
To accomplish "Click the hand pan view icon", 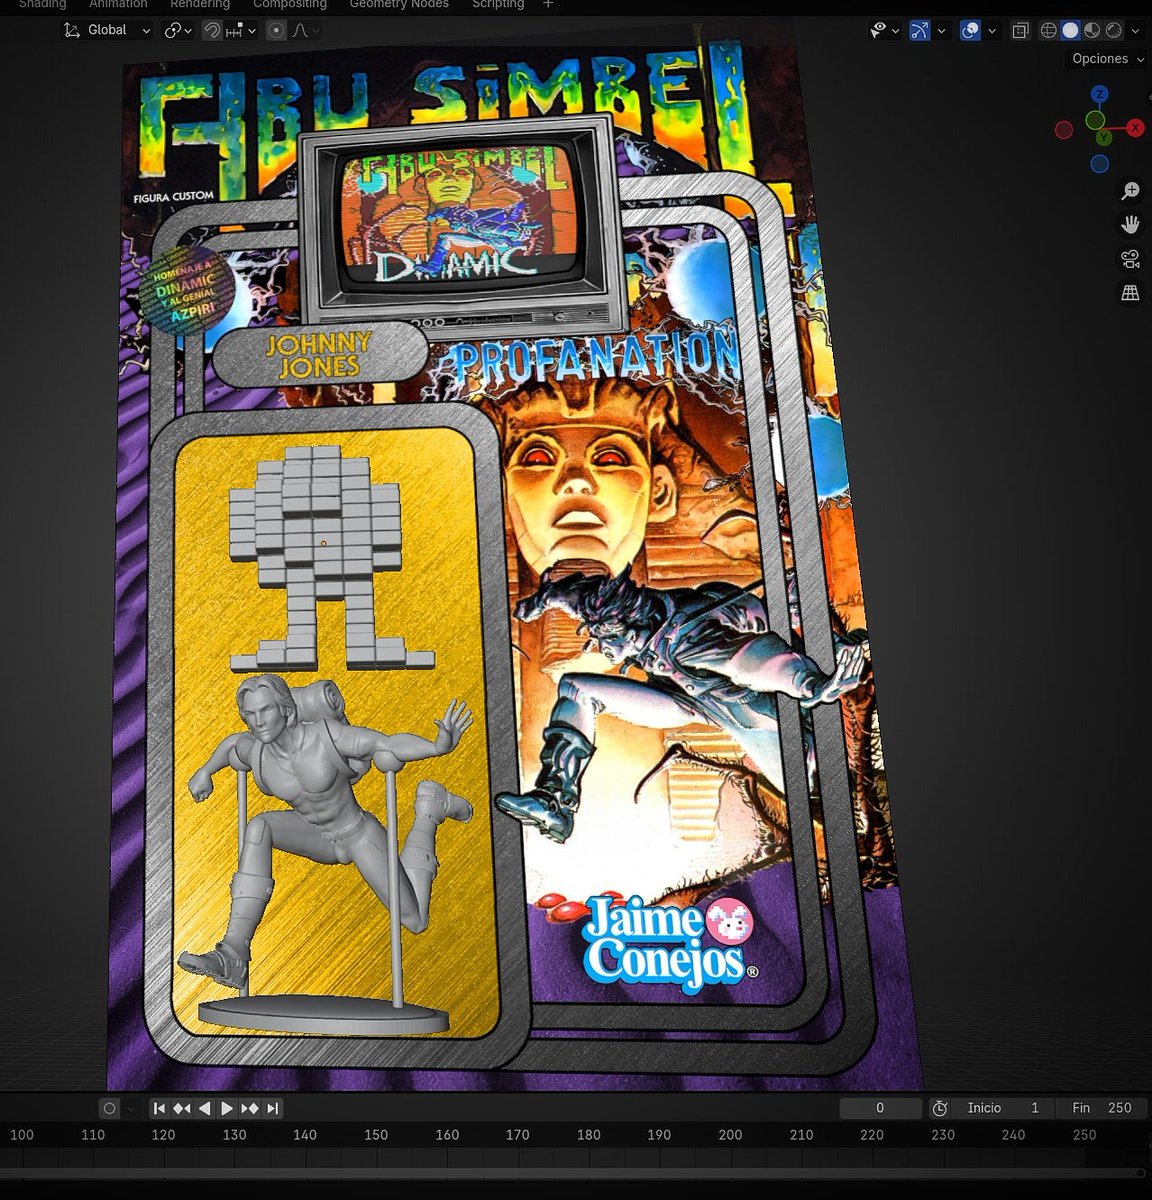I will [1130, 224].
